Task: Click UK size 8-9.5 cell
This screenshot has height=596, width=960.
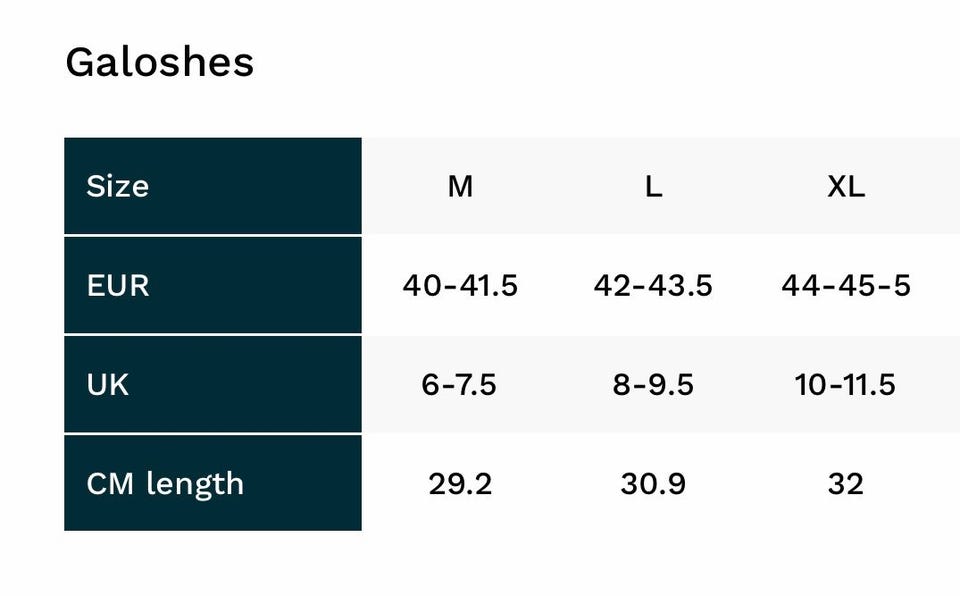Action: click(x=653, y=384)
